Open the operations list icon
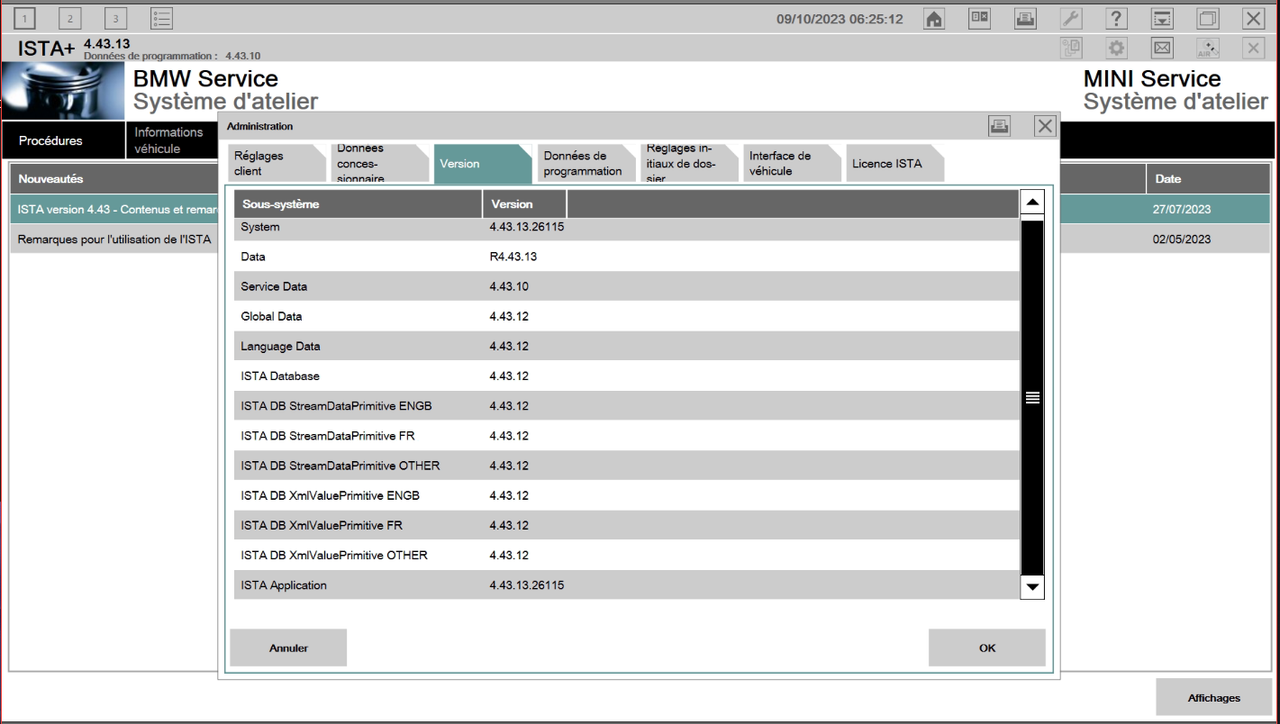The width and height of the screenshot is (1280, 724). click(x=161, y=19)
